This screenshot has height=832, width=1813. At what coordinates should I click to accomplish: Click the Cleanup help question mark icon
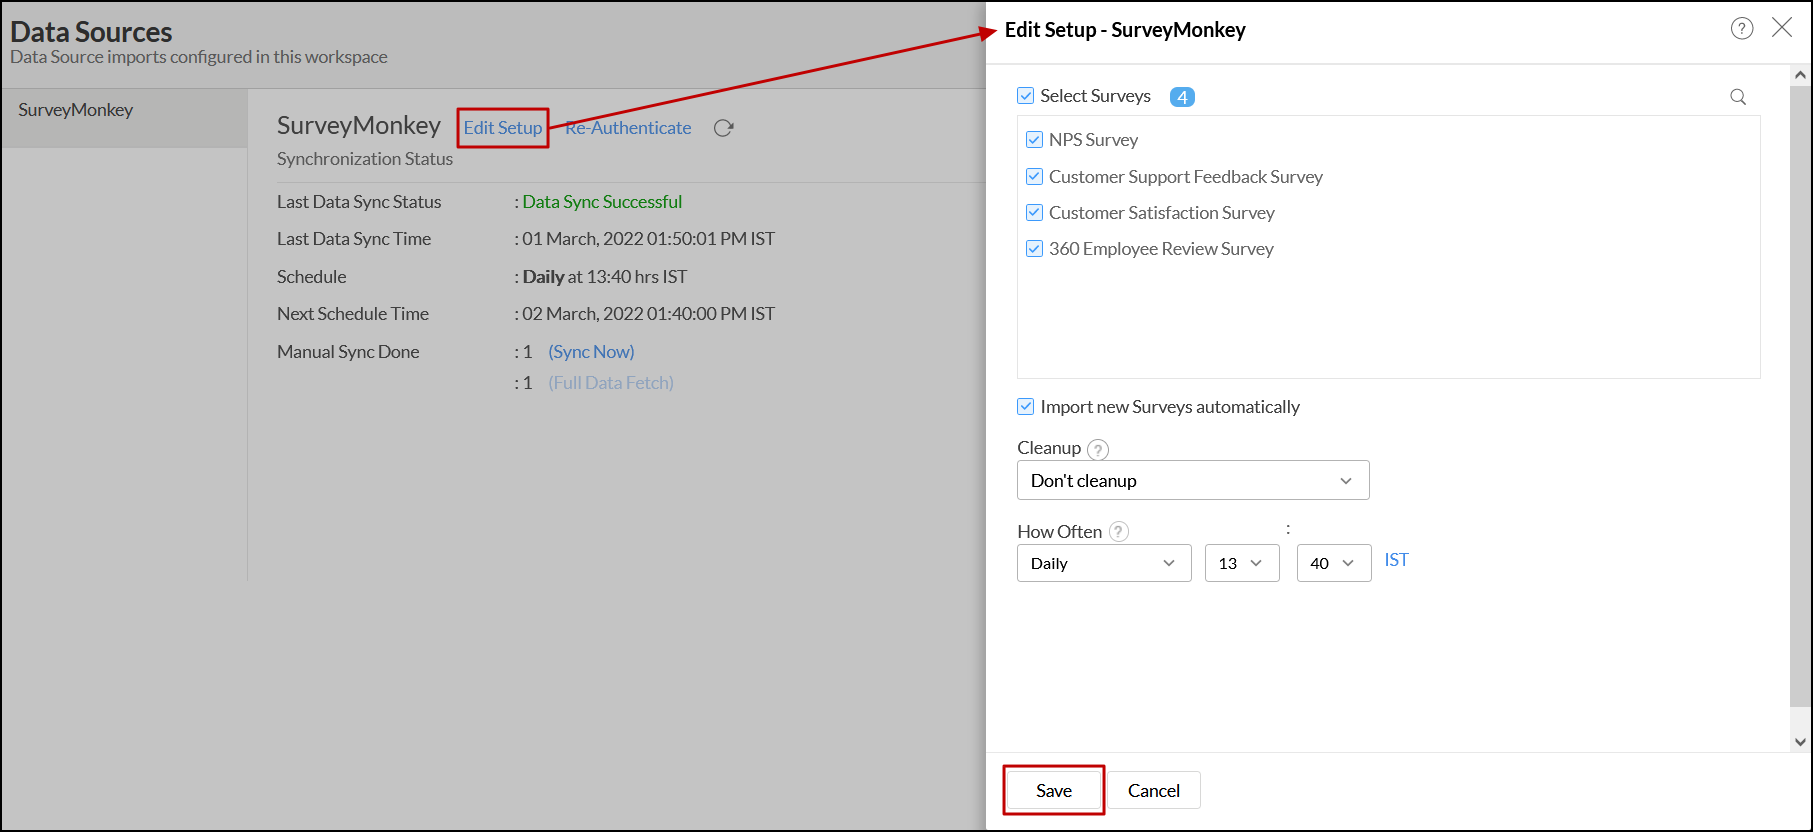coord(1098,449)
